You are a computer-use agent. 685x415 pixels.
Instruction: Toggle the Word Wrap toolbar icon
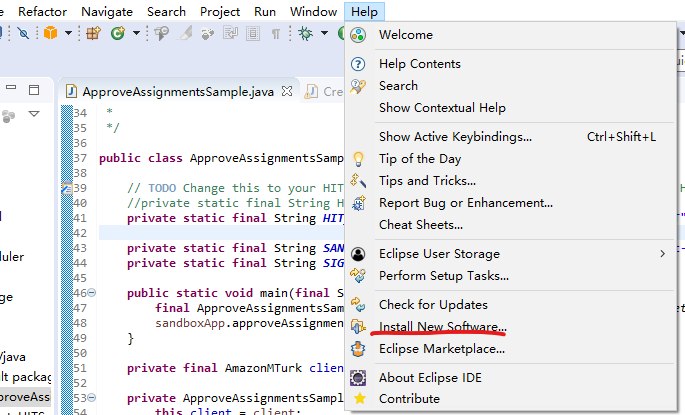point(230,33)
